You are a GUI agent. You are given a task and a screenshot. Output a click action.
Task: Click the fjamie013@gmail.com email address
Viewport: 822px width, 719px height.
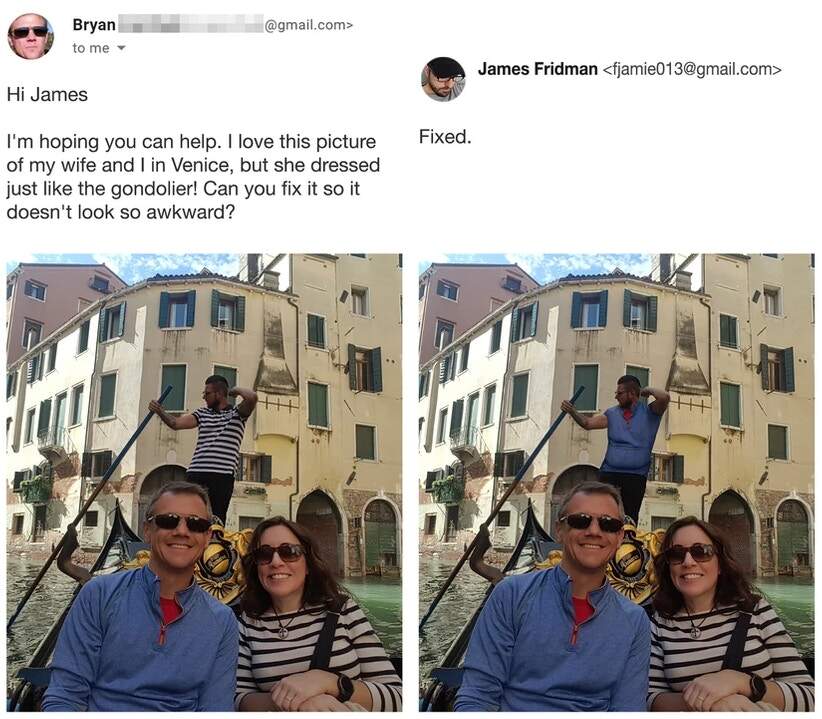coord(692,69)
